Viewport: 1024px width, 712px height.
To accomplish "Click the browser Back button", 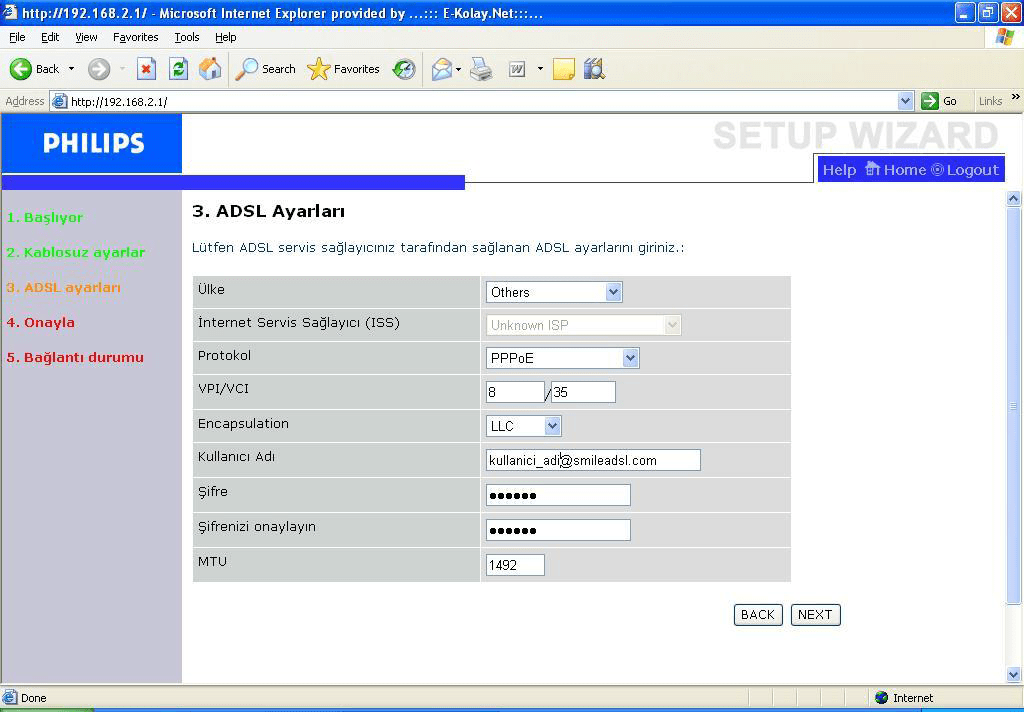I will click(x=35, y=69).
